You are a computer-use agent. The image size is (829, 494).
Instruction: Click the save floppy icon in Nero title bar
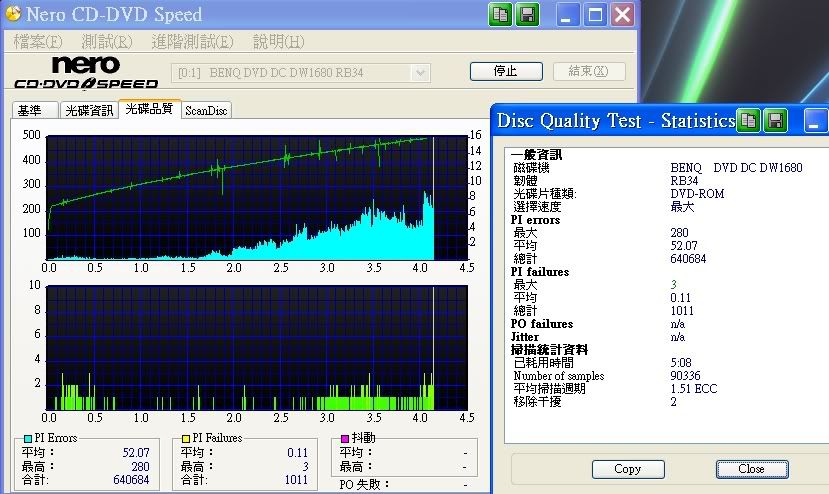[527, 15]
